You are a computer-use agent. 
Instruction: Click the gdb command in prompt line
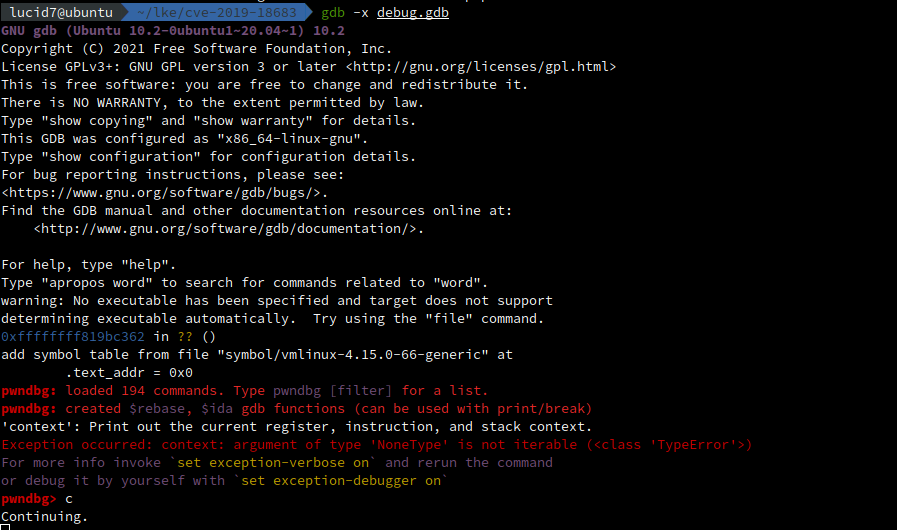(332, 12)
